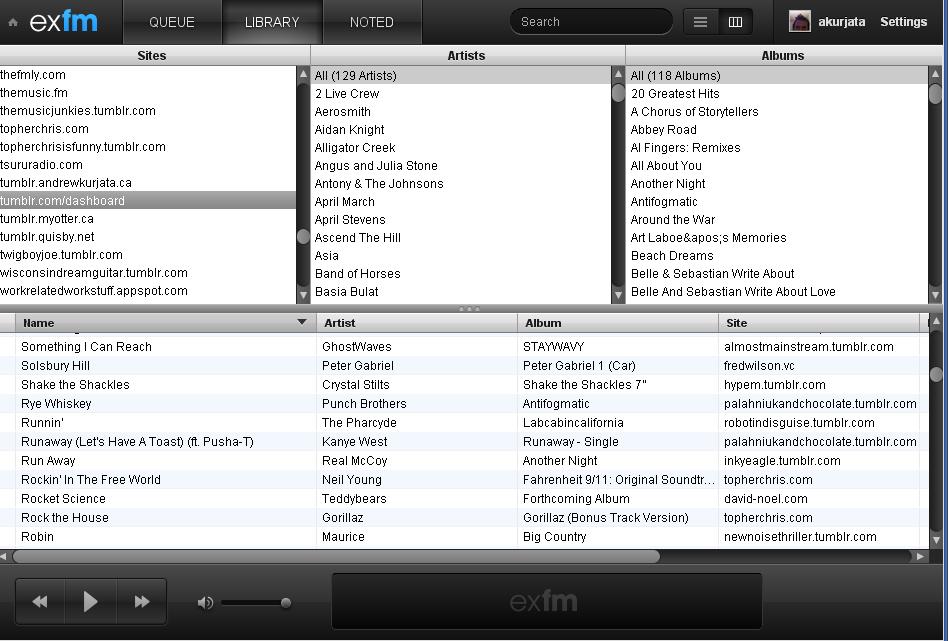Click the horizontal scrollbar left arrow
The width and height of the screenshot is (948, 641).
coord(5,556)
